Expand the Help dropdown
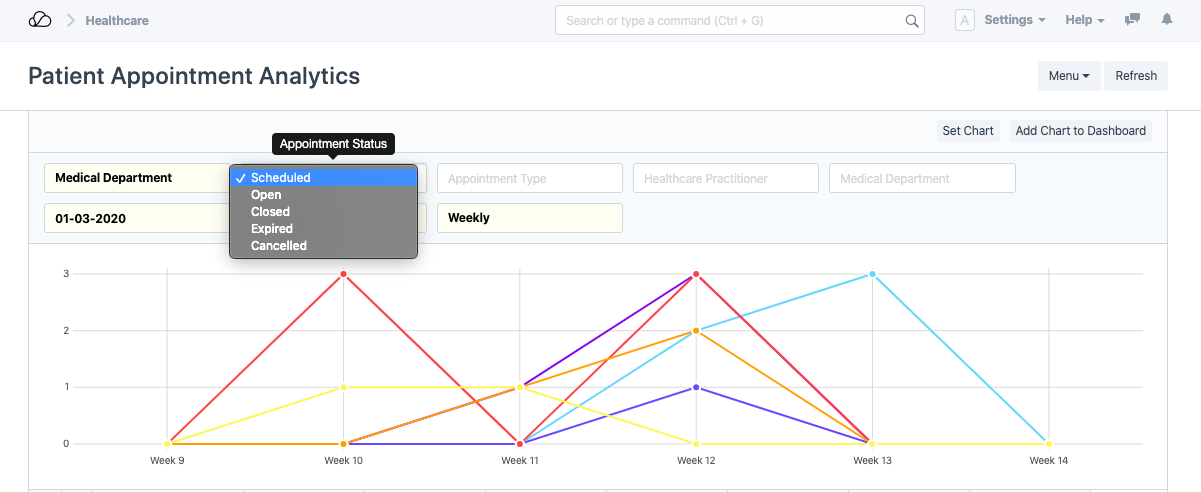This screenshot has height=492, width=1201. [x=1084, y=20]
